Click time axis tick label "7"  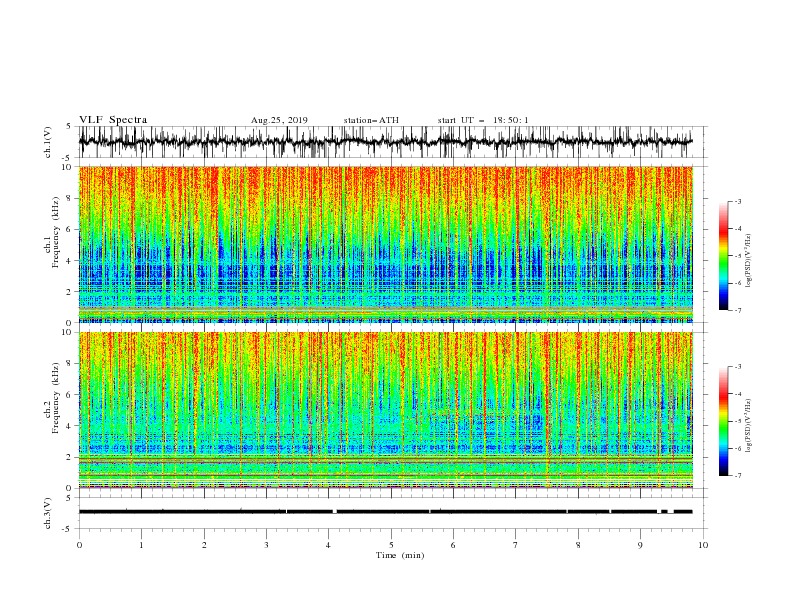[516, 545]
